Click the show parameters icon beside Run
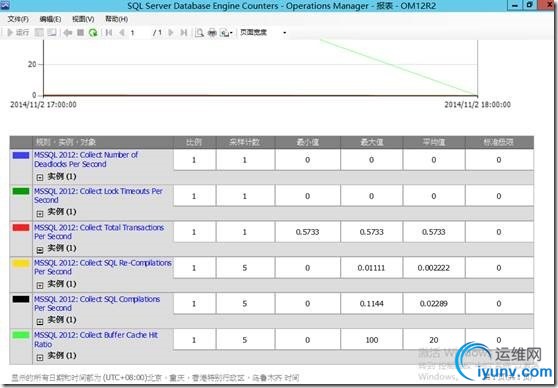Viewport: 558px width, 388px height. click(x=39, y=32)
